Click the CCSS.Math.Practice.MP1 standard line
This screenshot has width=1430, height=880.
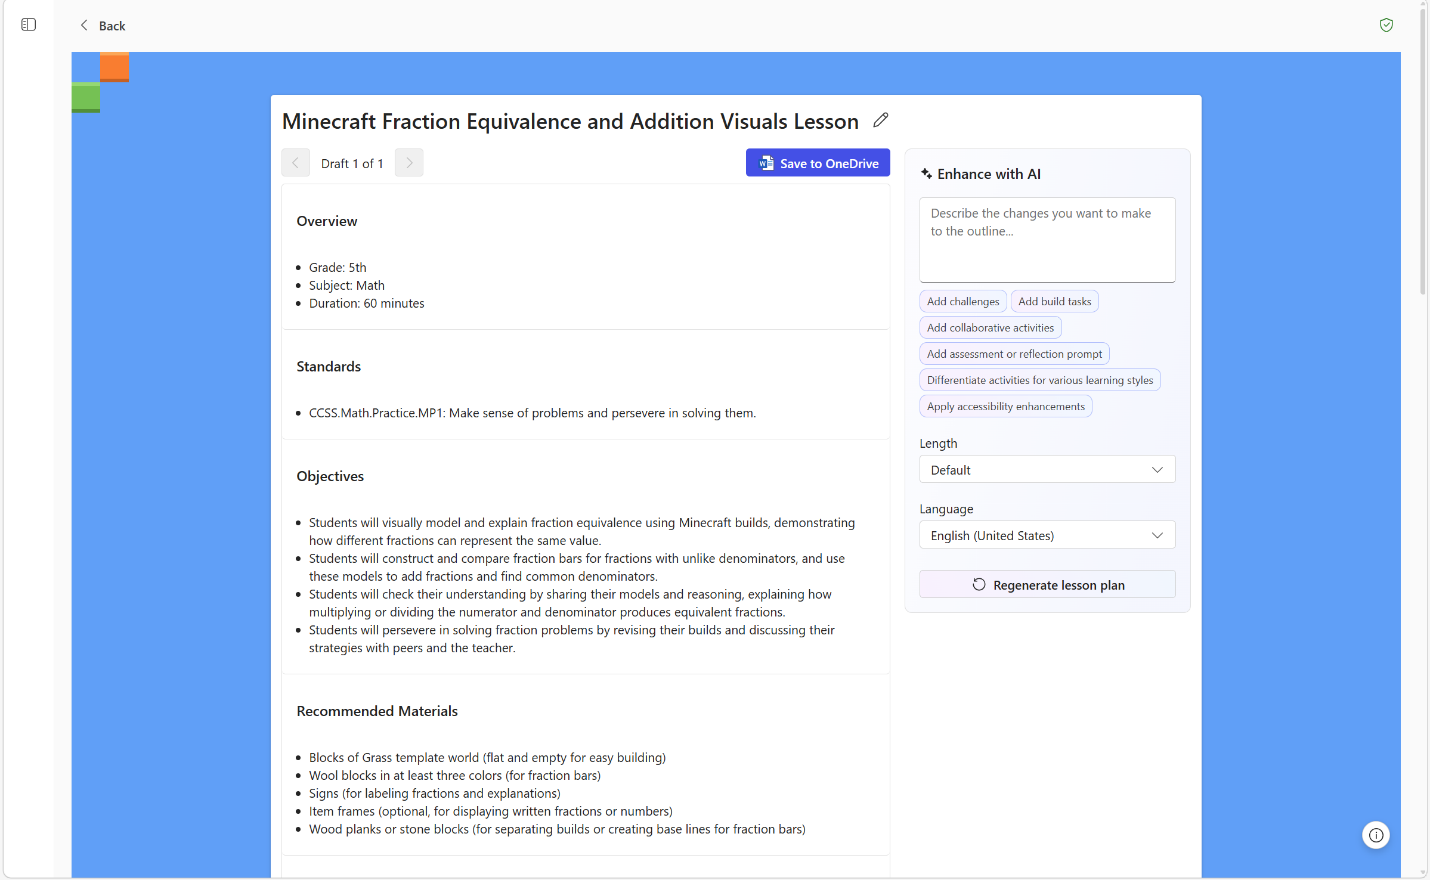pos(532,413)
